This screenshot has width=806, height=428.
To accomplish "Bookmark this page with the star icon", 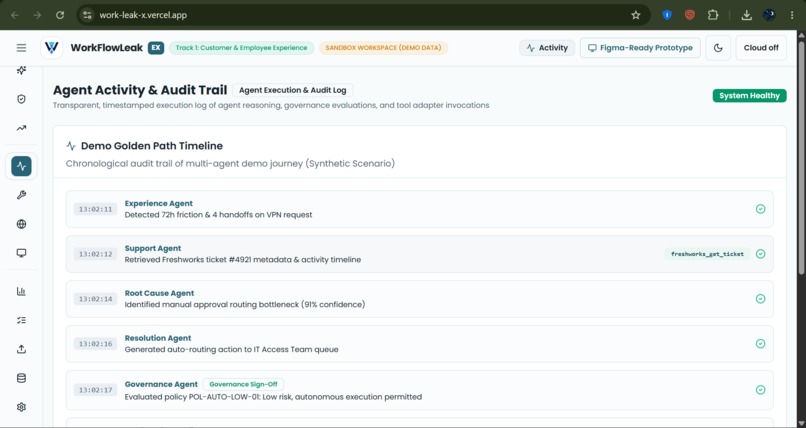I will point(636,15).
